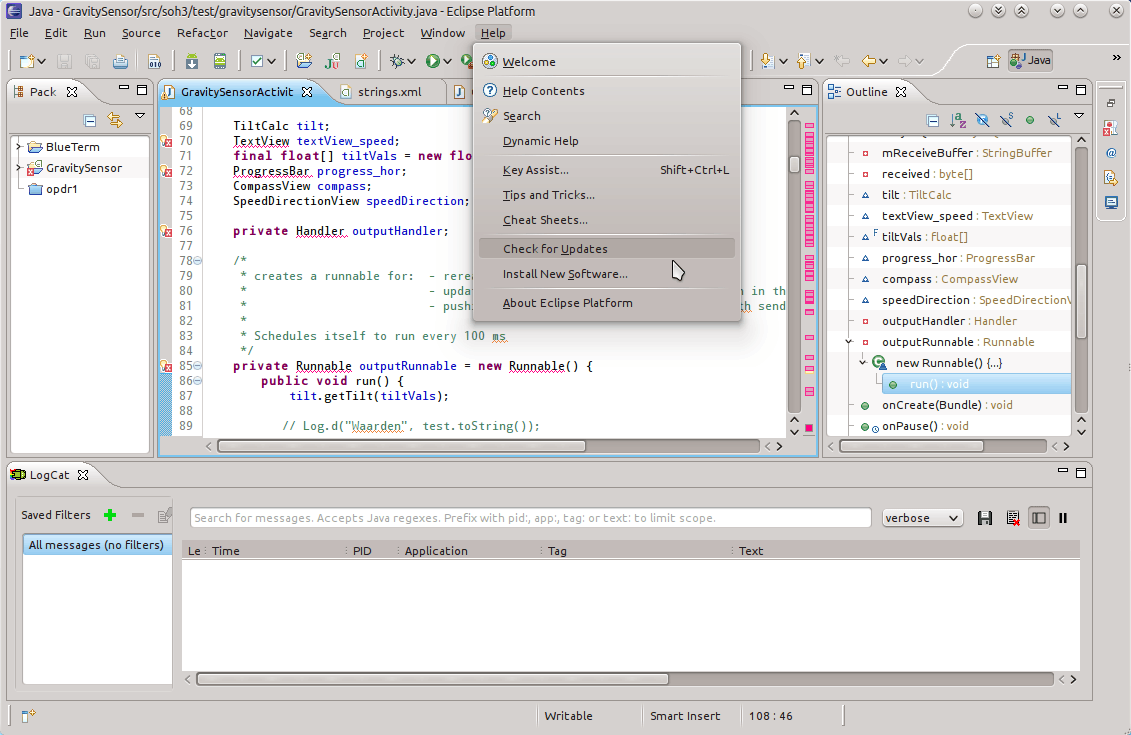
Task: Toggle Link with Editor in Package Explorer
Action: [115, 120]
